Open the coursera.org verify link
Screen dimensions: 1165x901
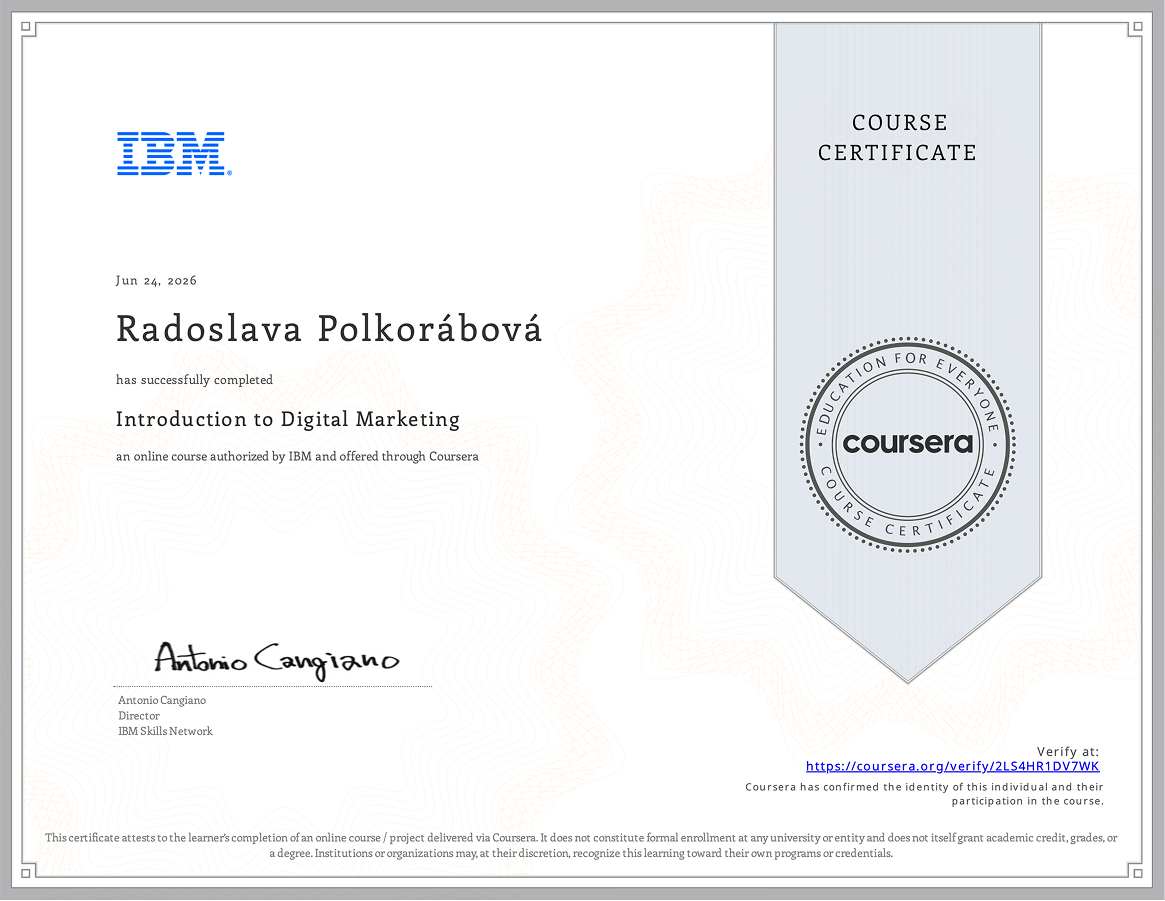coord(953,766)
